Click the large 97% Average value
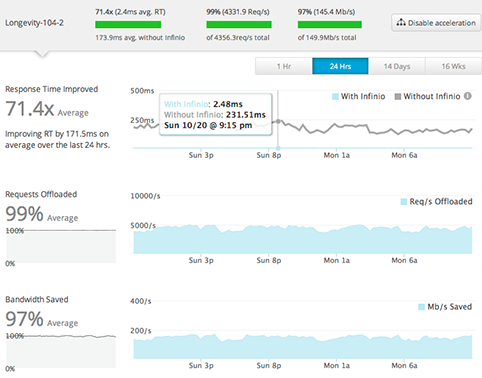Screen dimensions: 482x378 pyautogui.click(x=42, y=319)
